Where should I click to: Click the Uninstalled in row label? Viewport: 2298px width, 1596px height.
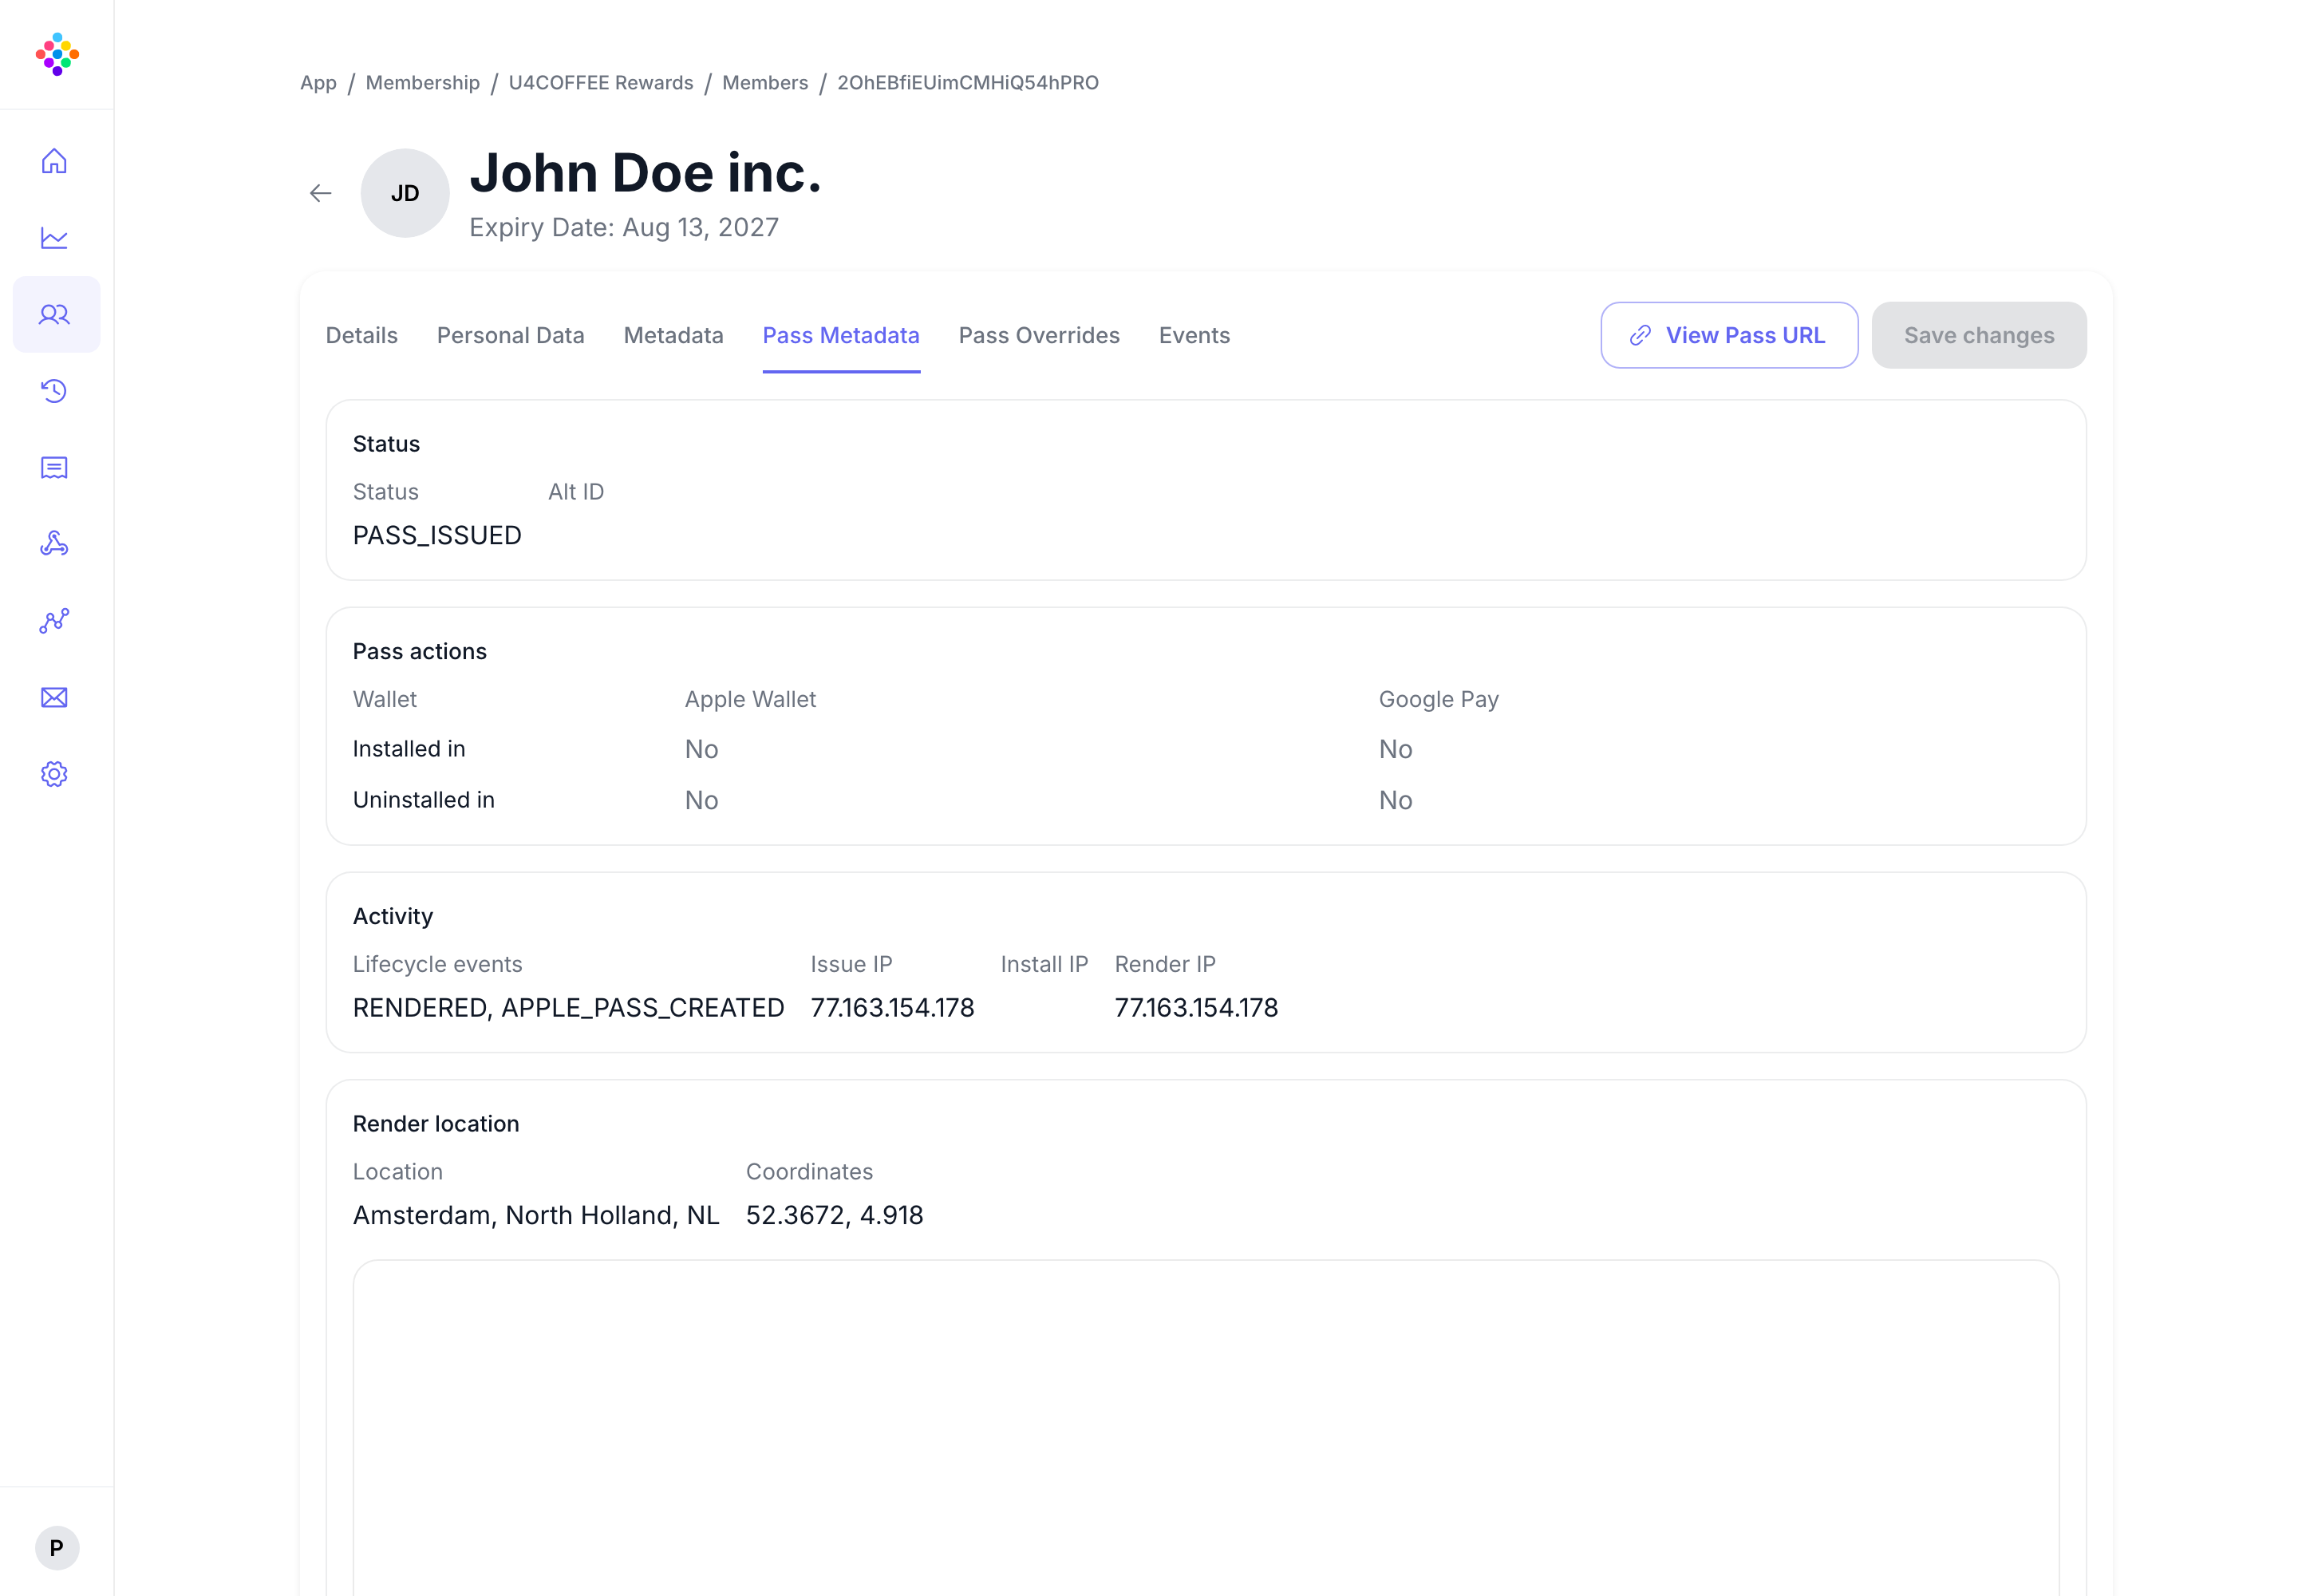pyautogui.click(x=424, y=800)
